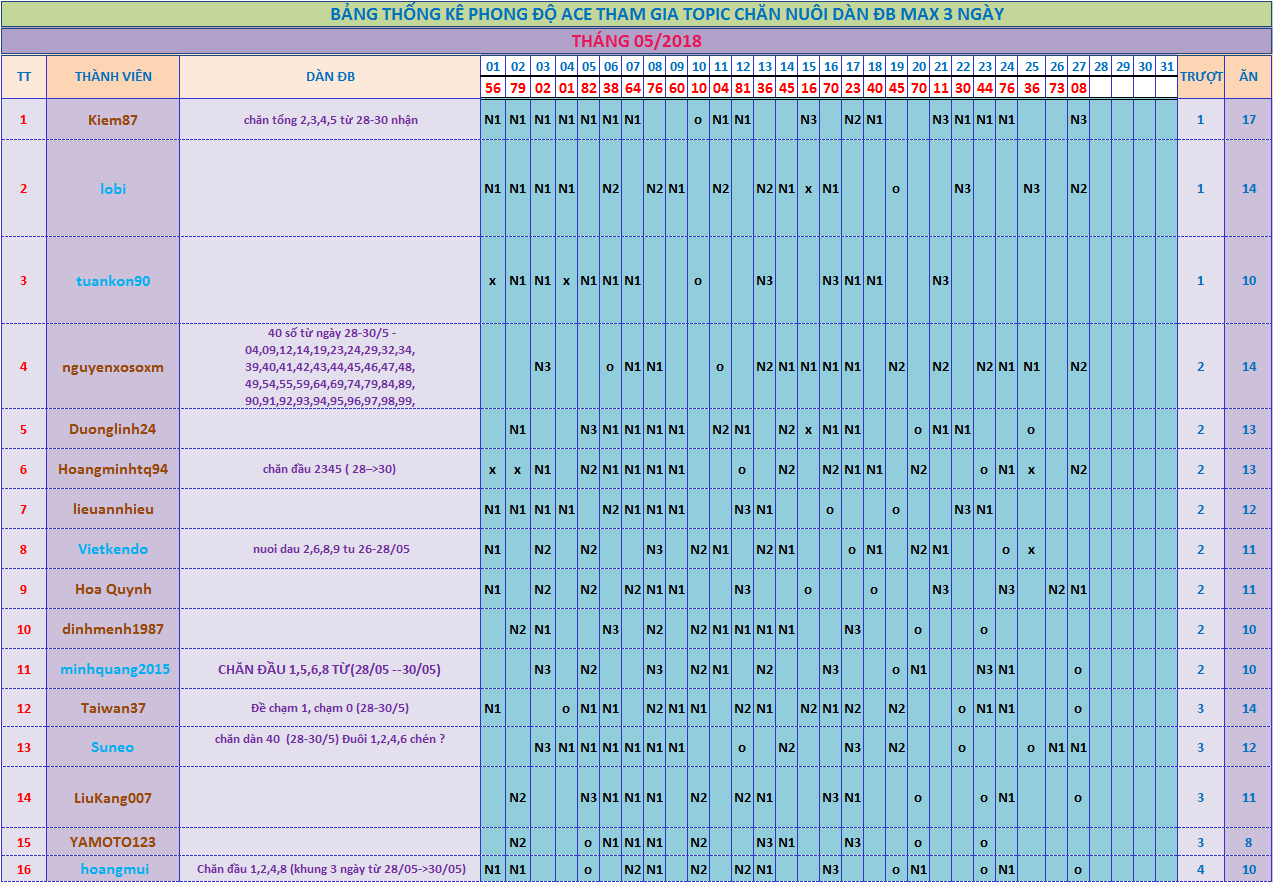Select the TRƯỢT column header
This screenshot has width=1273, height=882.
(1201, 77)
